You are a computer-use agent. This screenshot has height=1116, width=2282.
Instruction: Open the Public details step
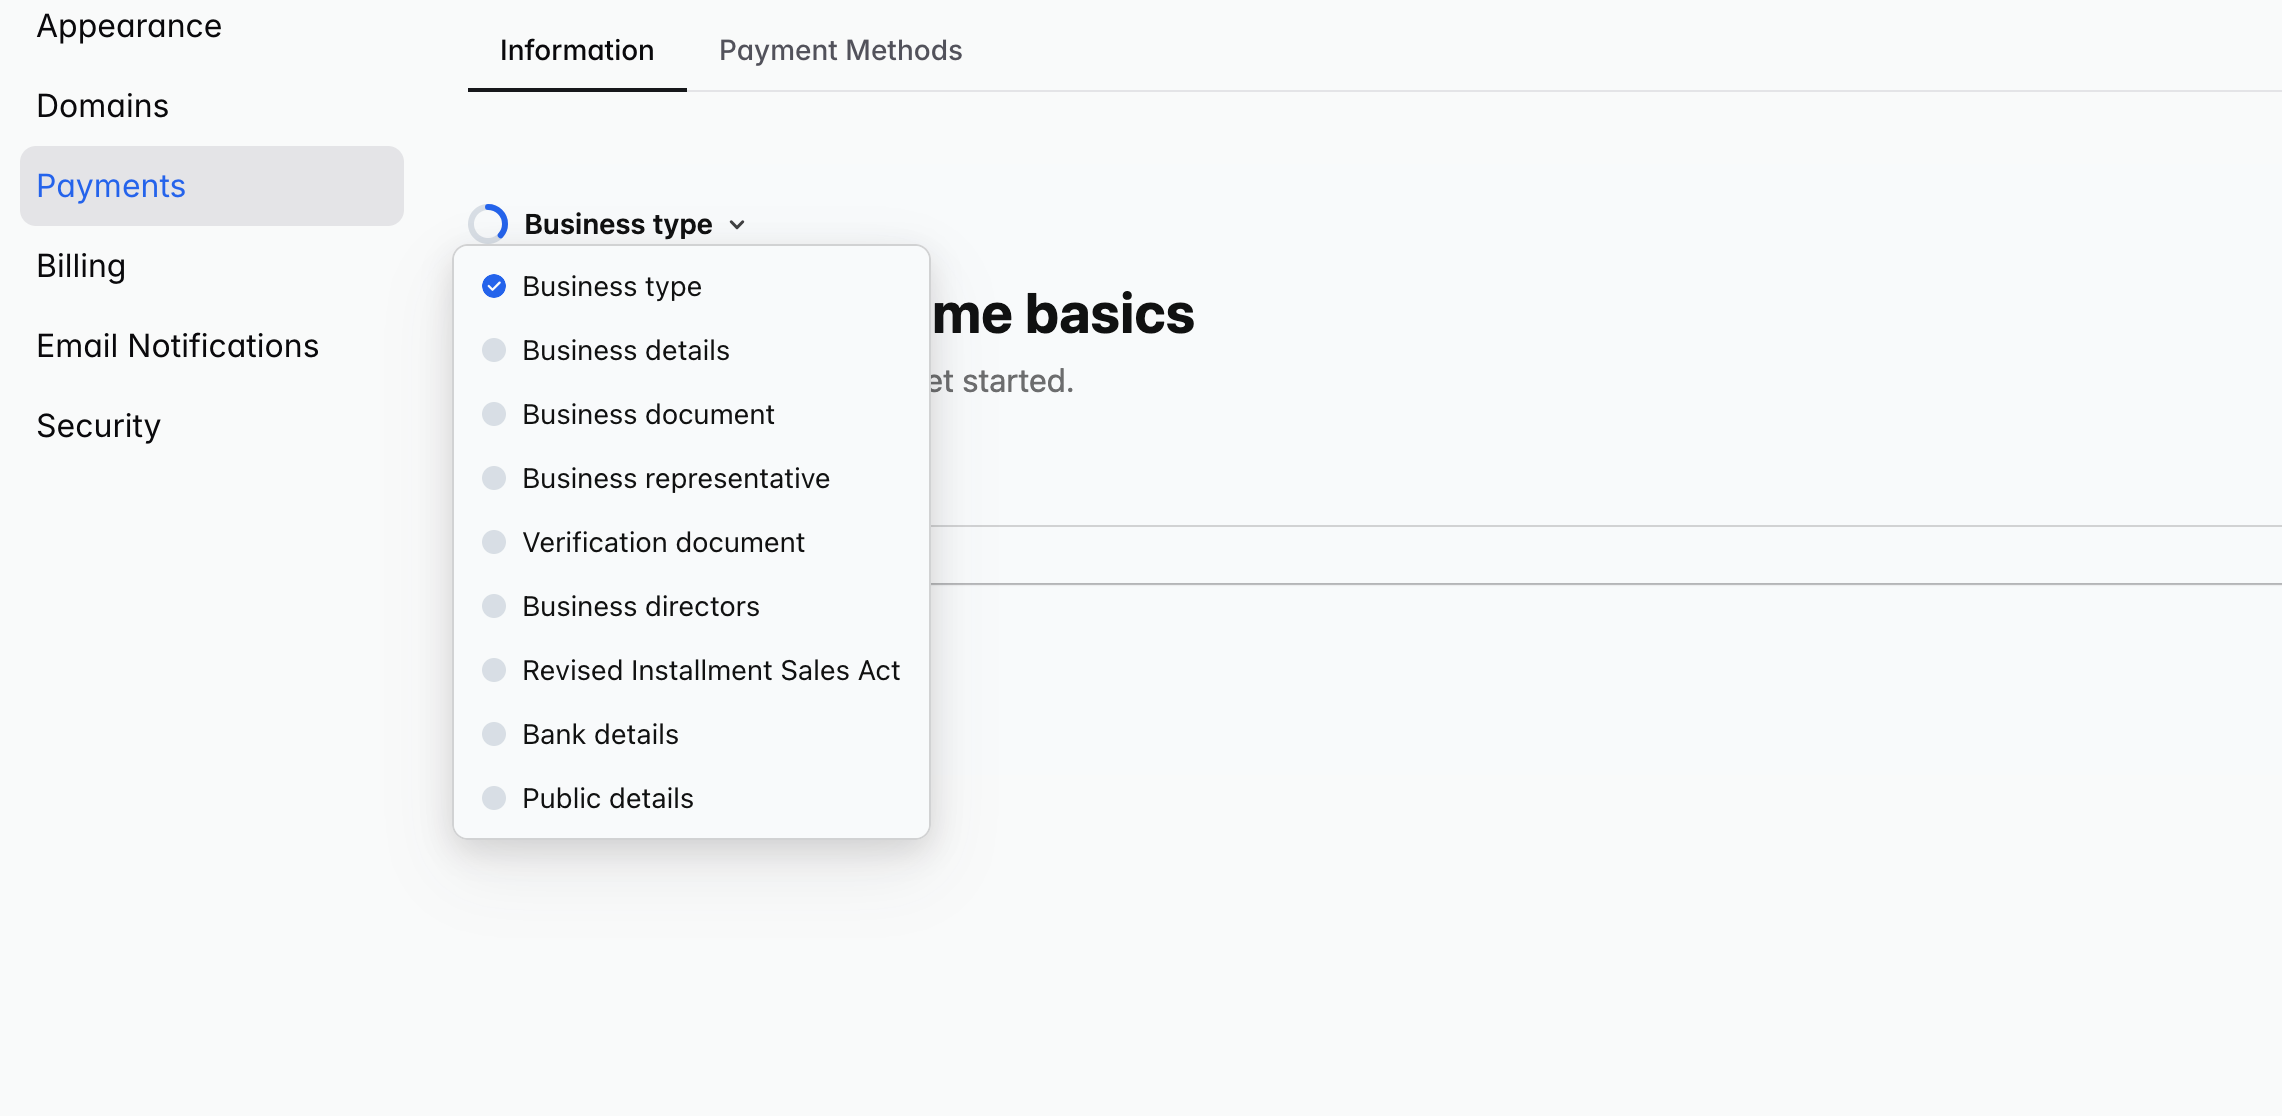[607, 798]
